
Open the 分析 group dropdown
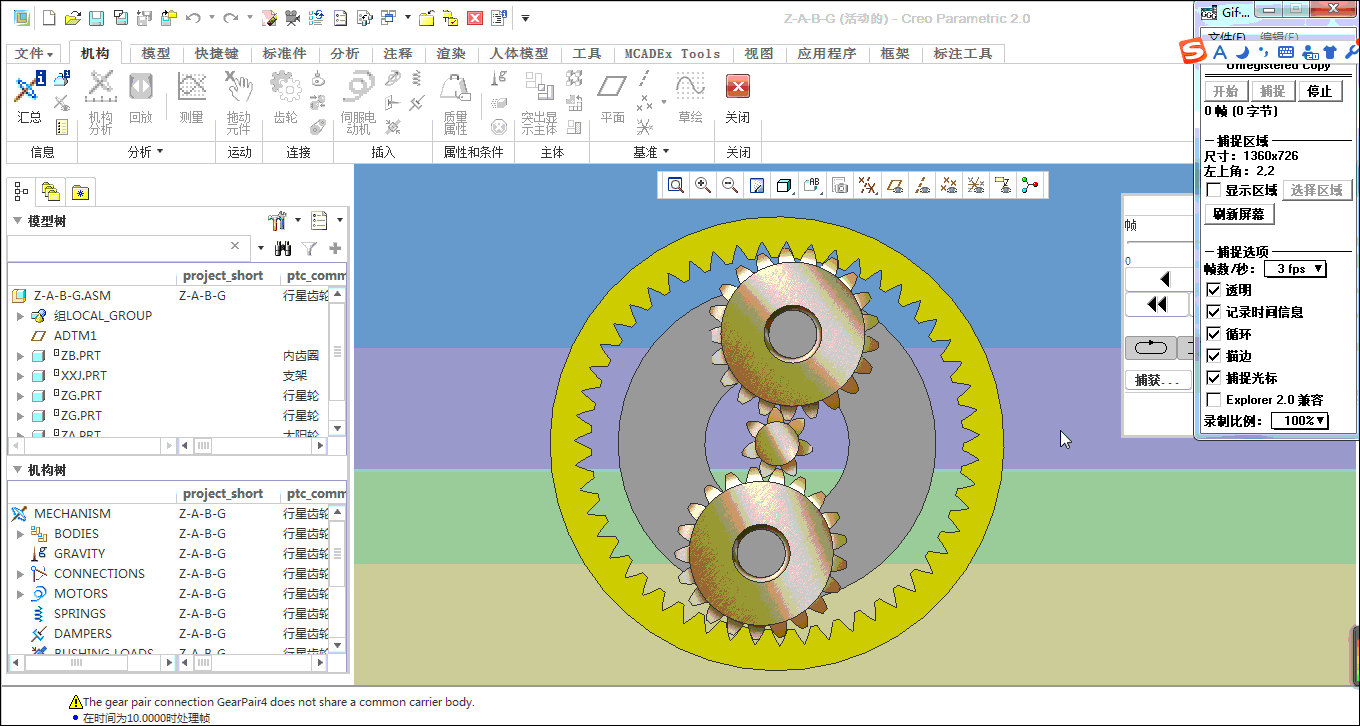145,152
